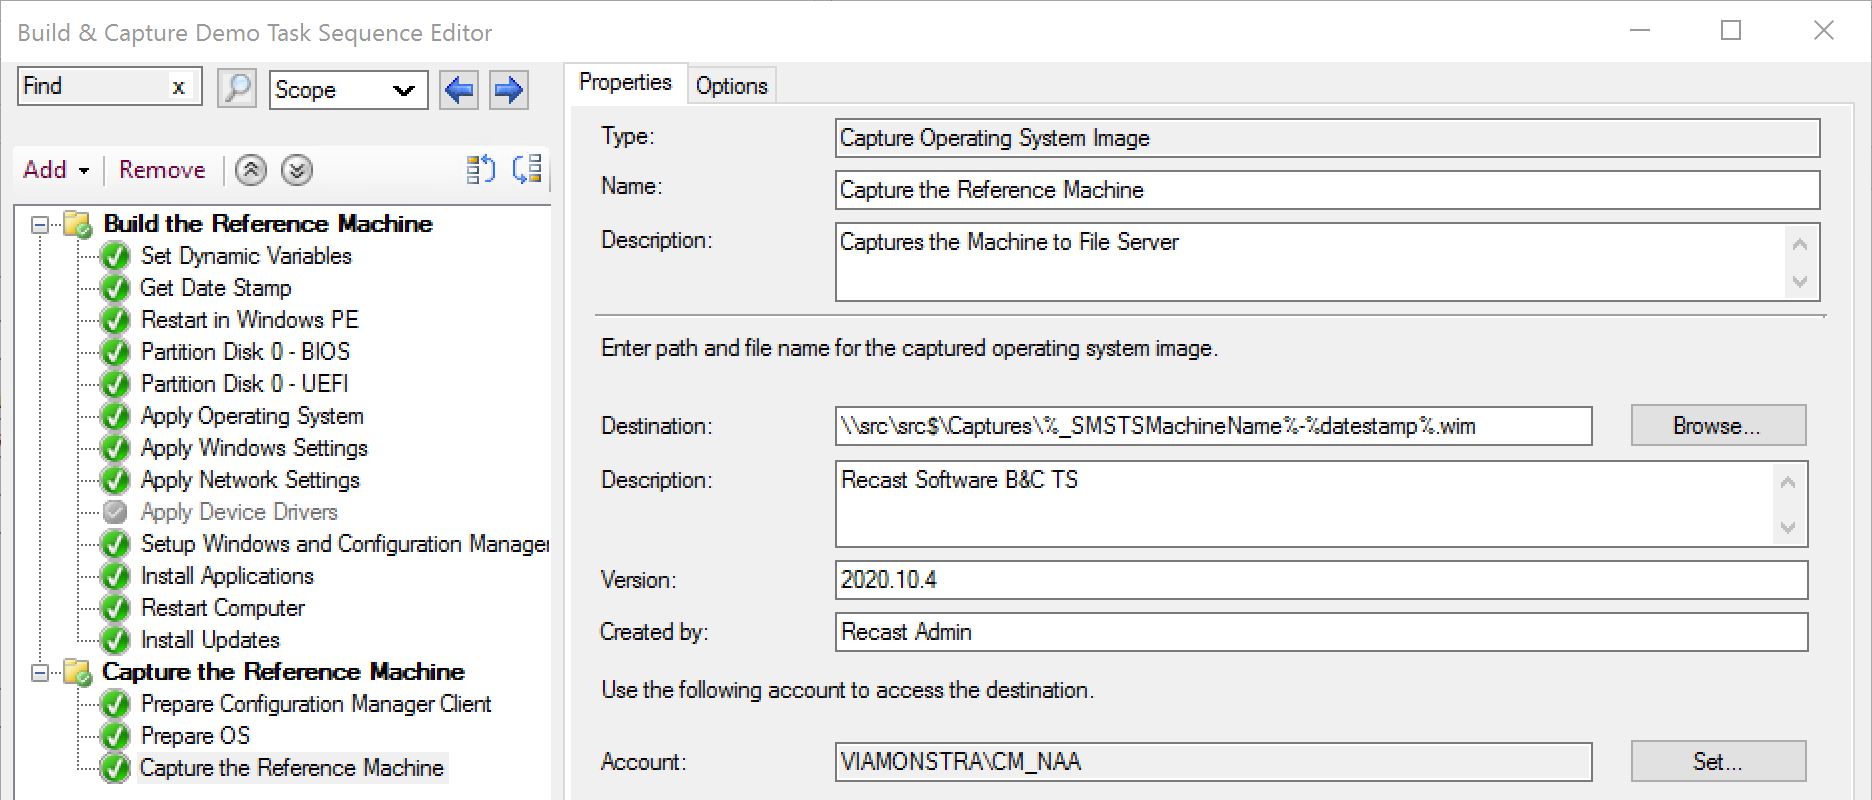Select the Install Applications step

(227, 576)
